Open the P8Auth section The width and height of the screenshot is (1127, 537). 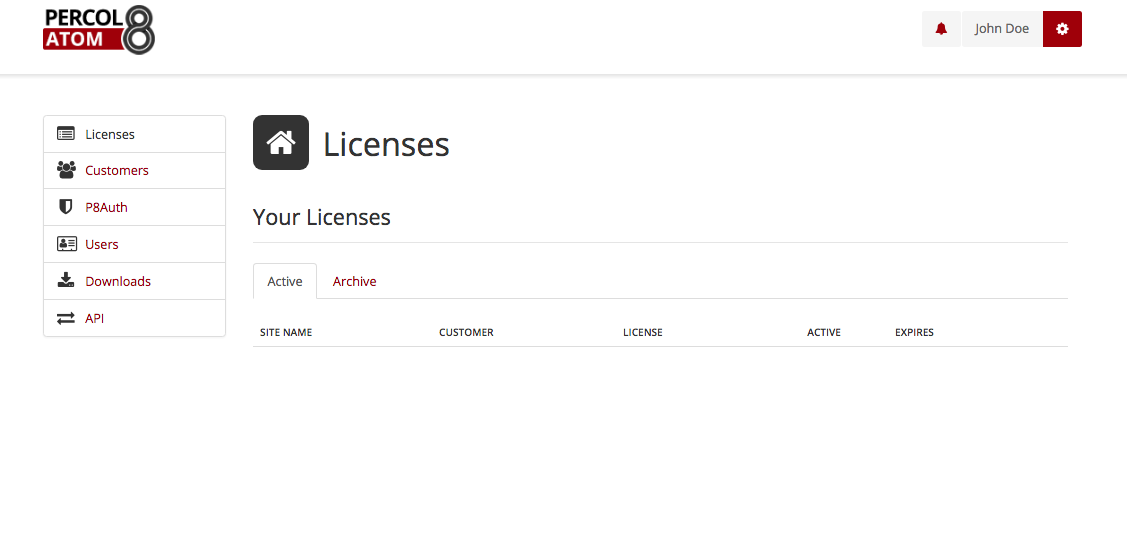coord(134,207)
